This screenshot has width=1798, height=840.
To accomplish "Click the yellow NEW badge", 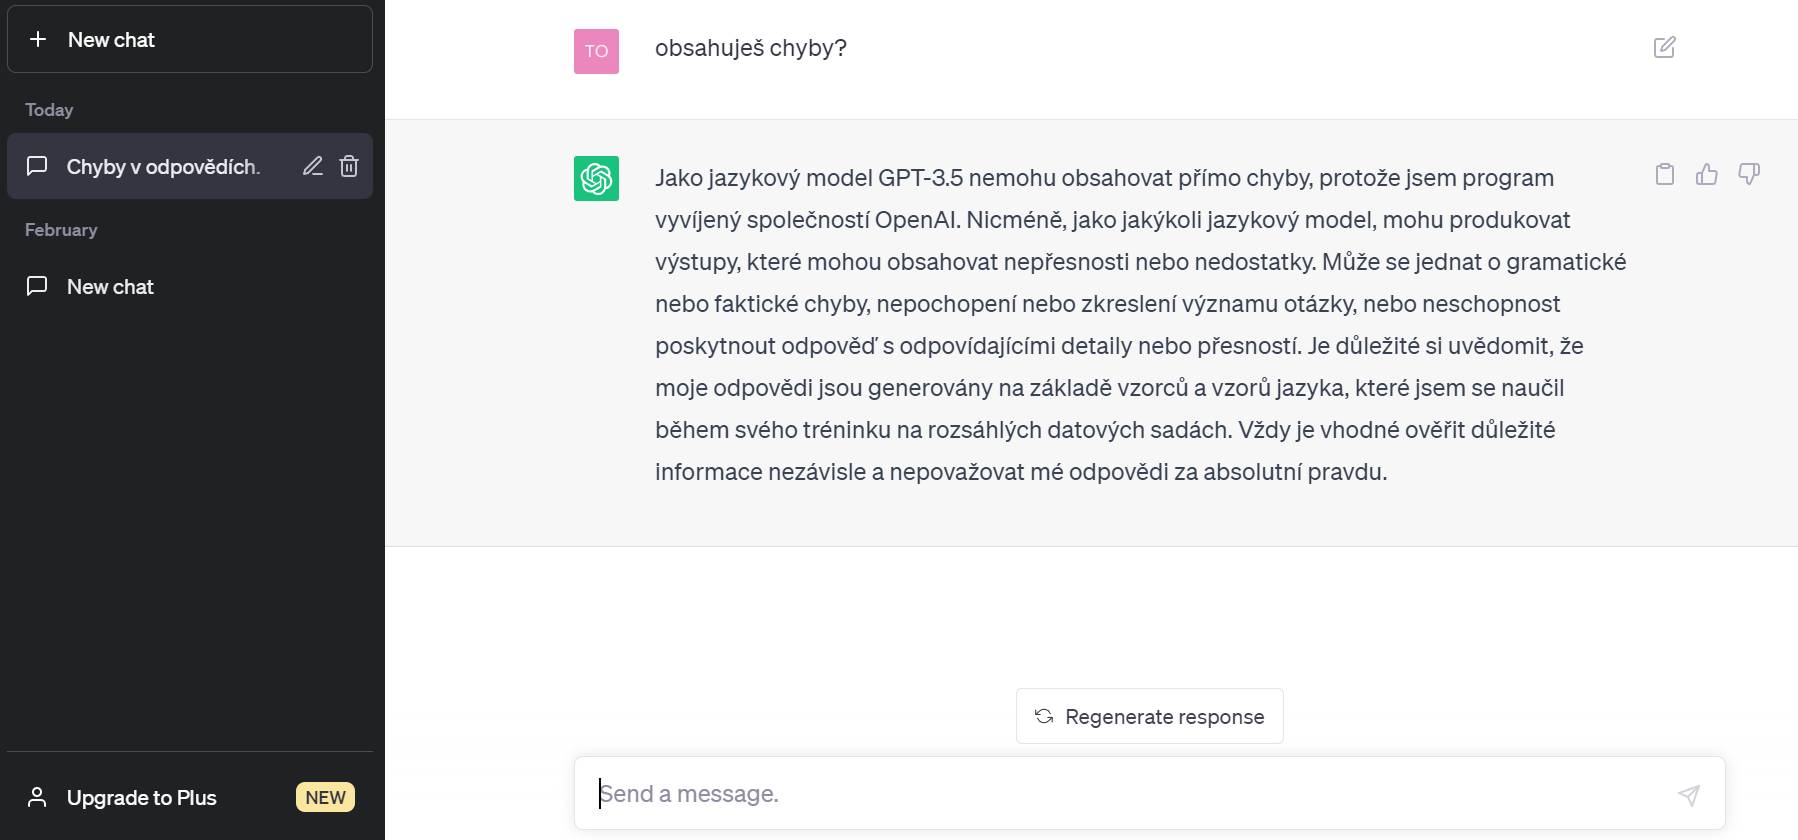I will coord(325,797).
